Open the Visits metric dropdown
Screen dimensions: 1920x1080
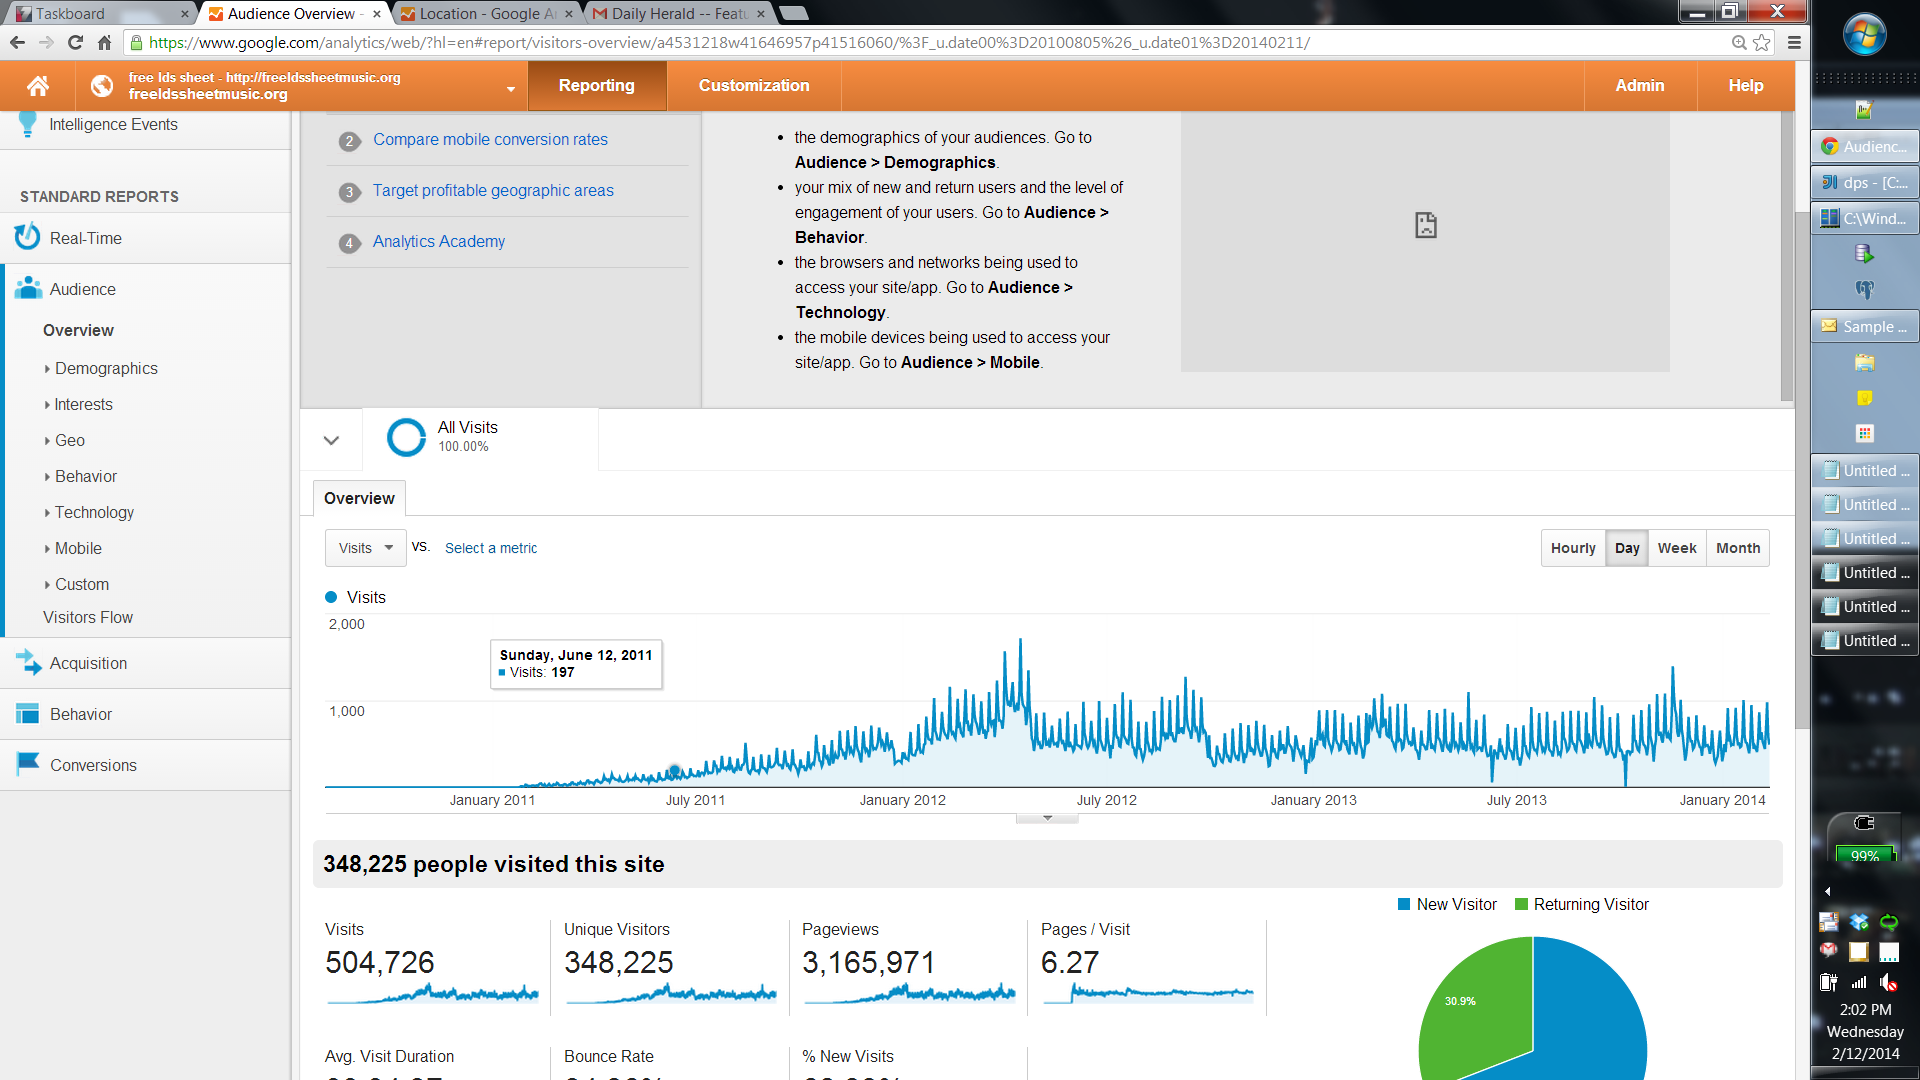(x=366, y=548)
